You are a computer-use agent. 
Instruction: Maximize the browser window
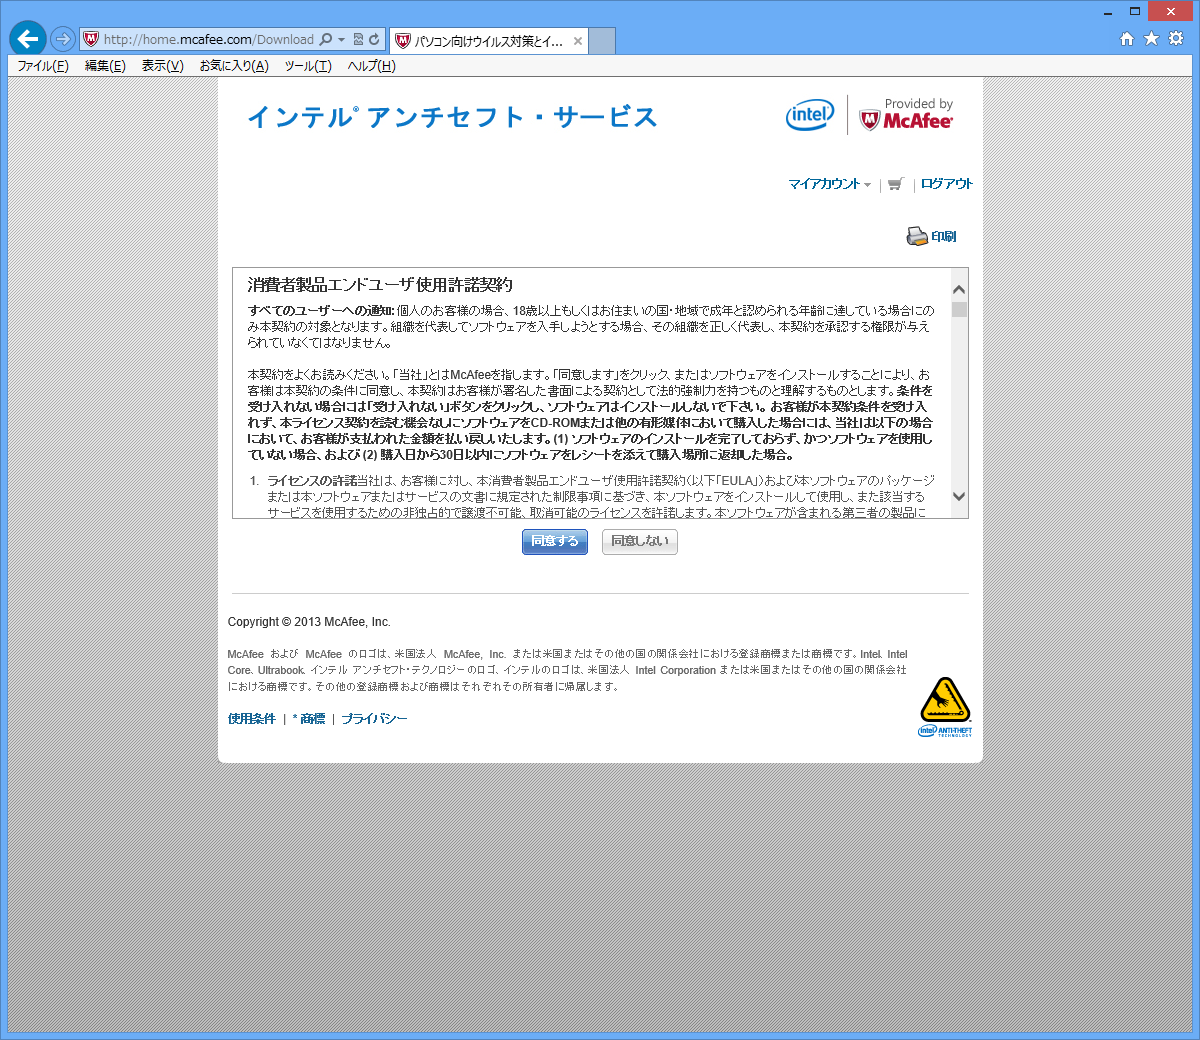pos(1135,12)
